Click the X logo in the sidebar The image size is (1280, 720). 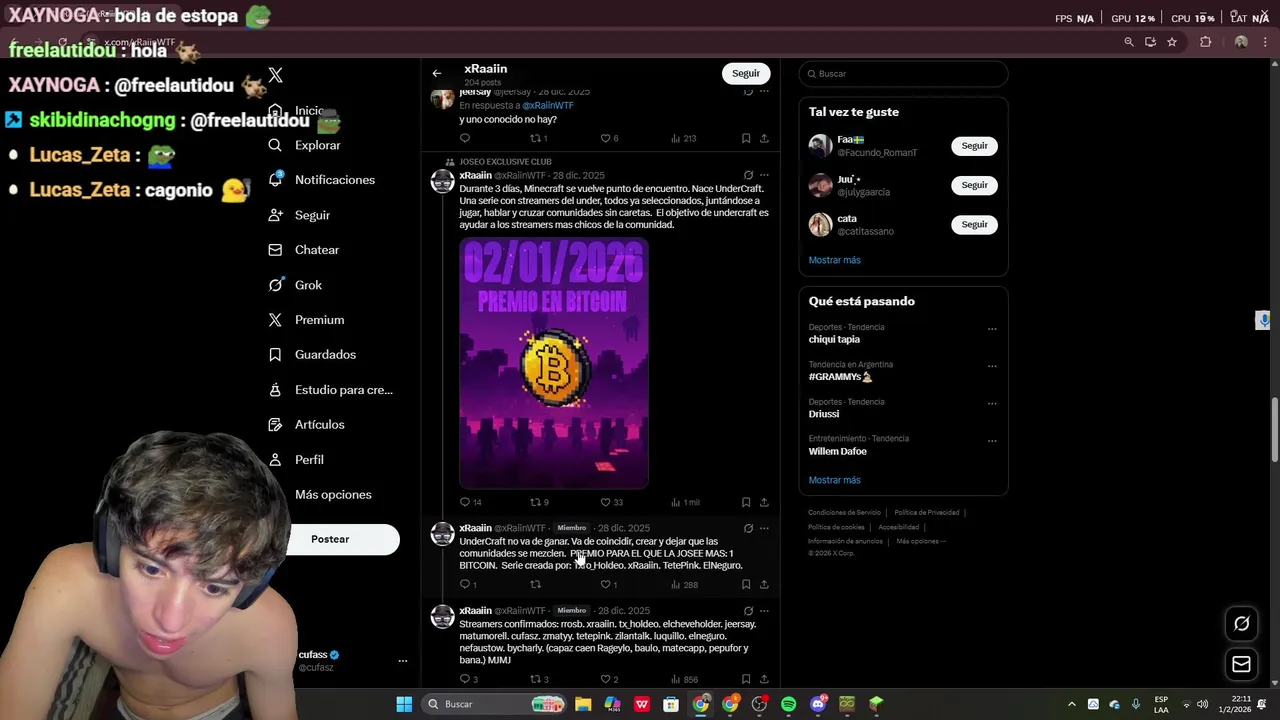[x=276, y=75]
